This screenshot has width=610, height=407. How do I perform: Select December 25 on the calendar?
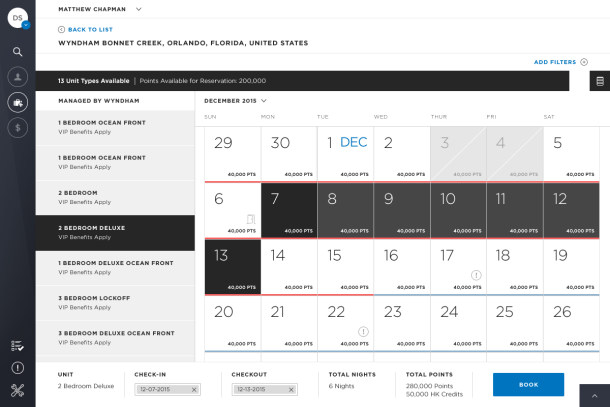click(515, 323)
